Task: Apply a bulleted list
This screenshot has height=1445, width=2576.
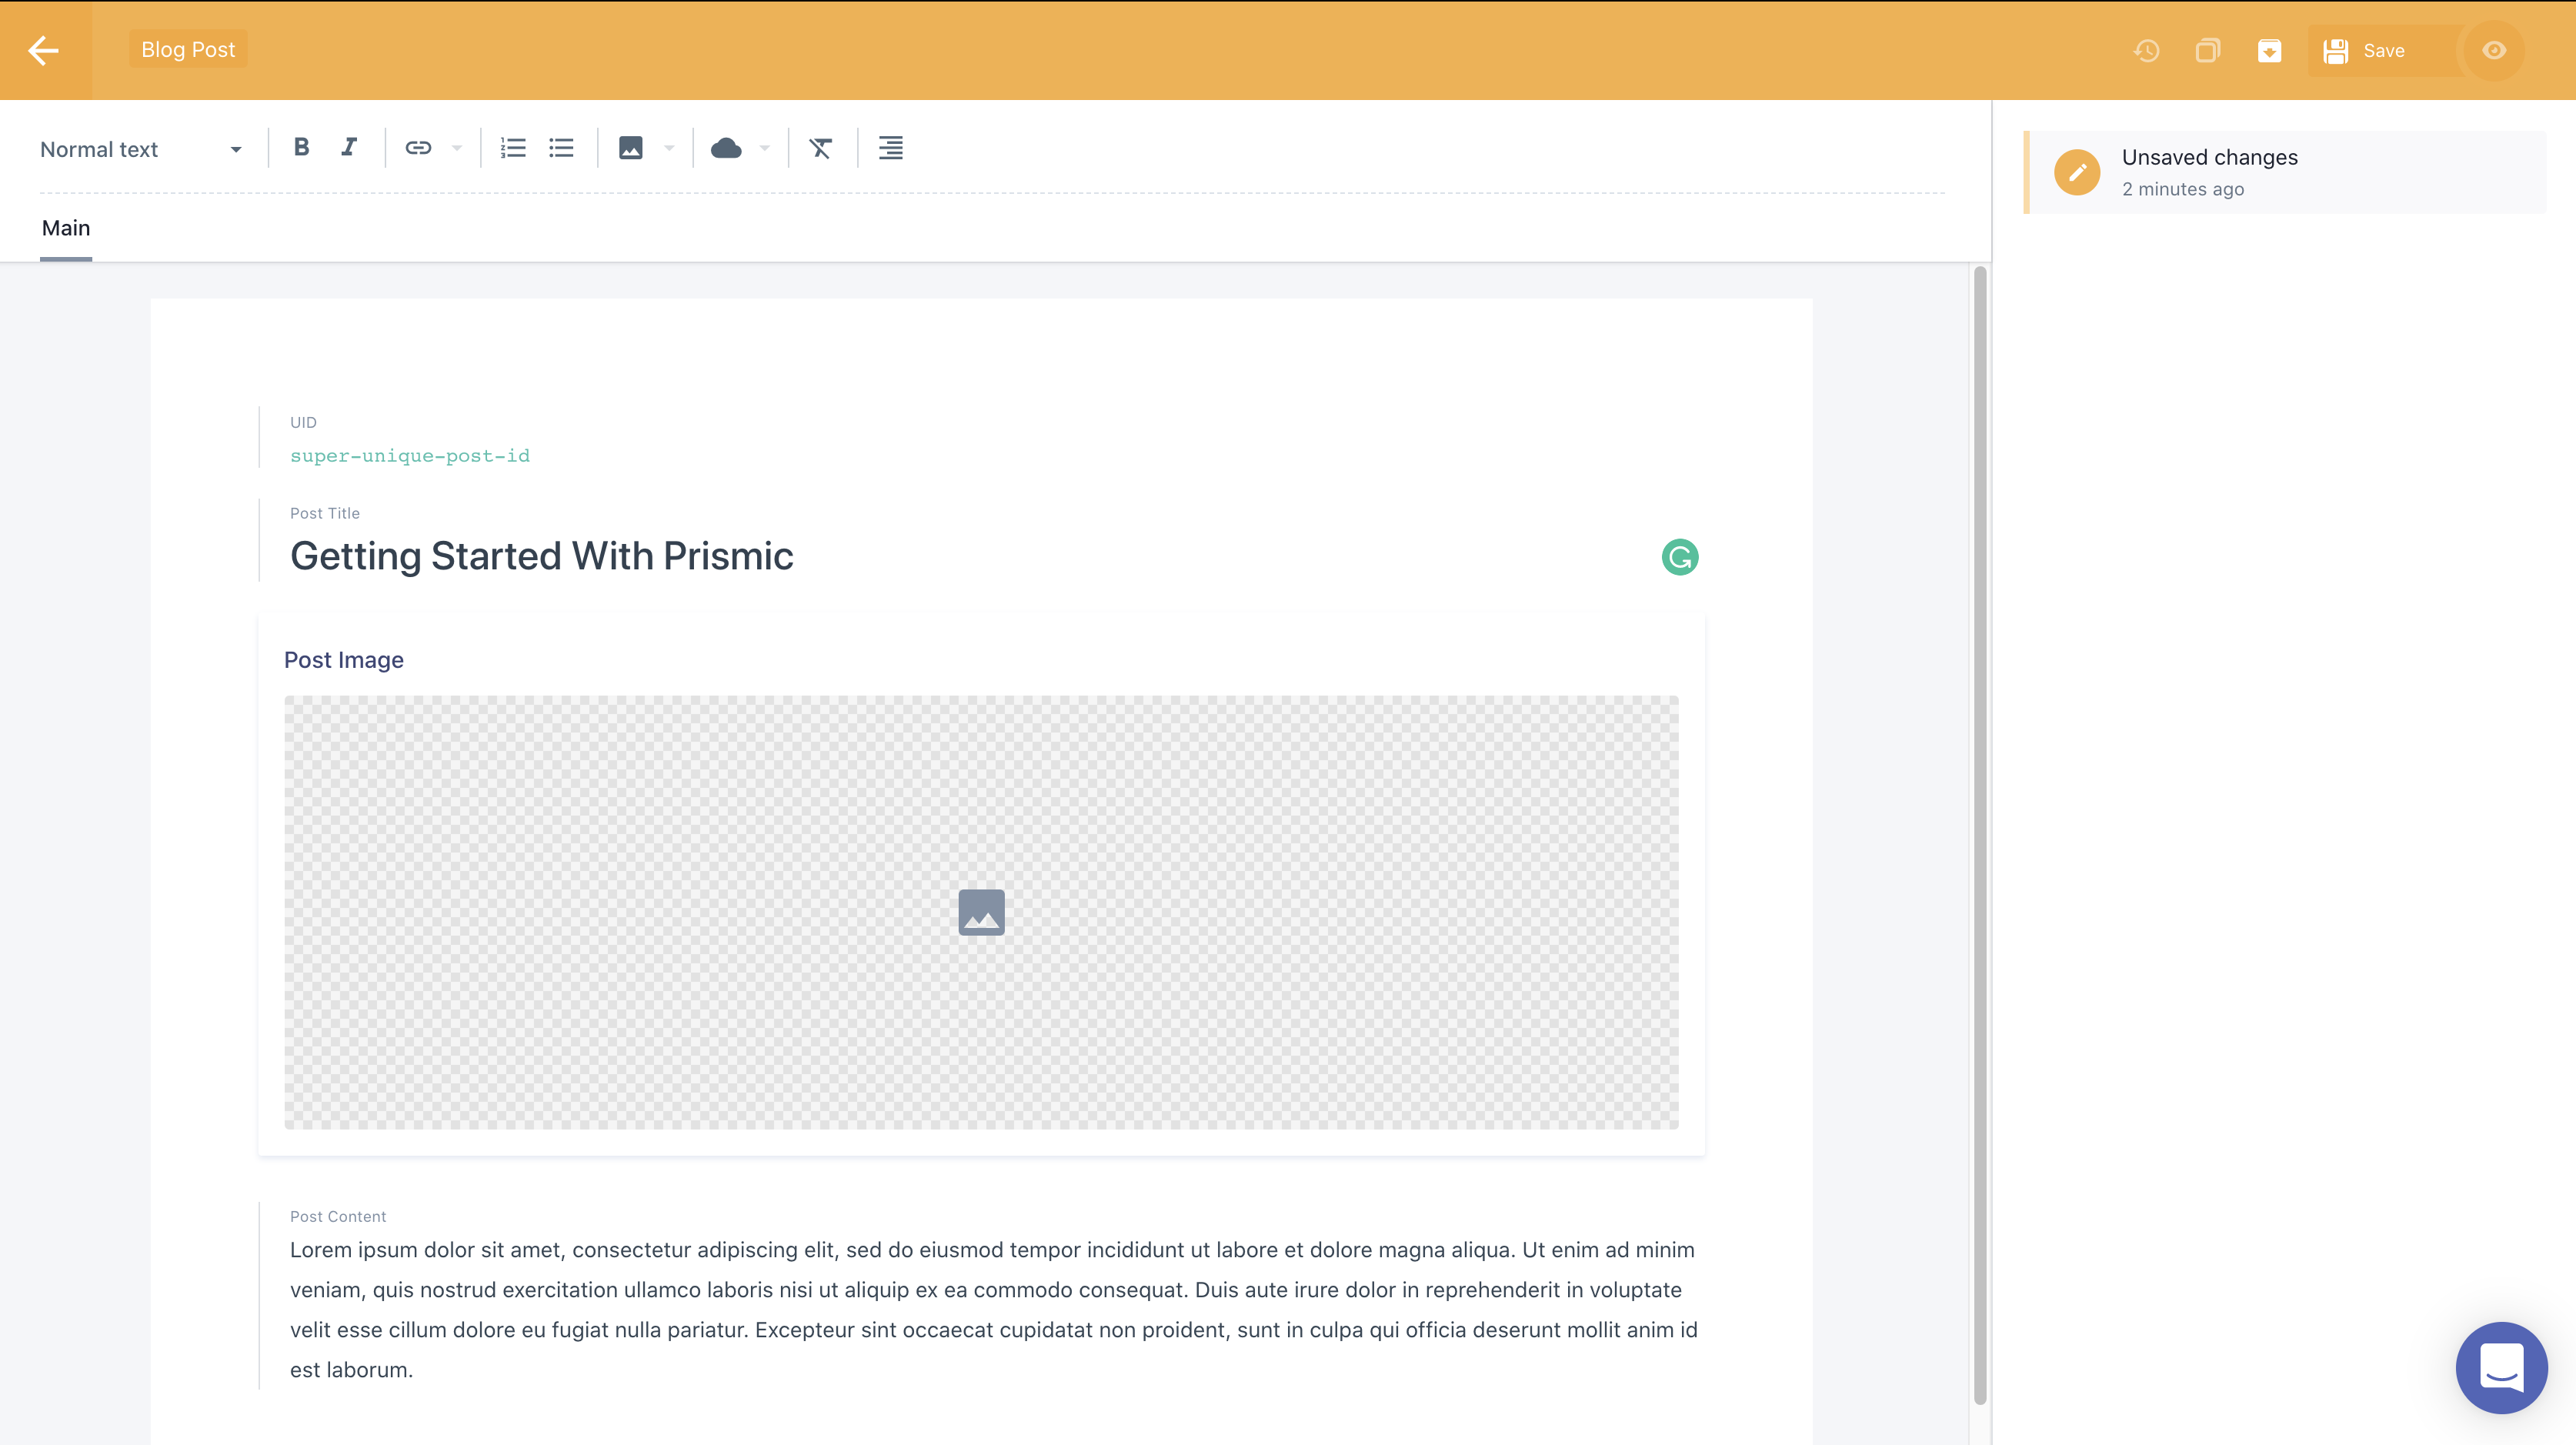Action: click(562, 148)
